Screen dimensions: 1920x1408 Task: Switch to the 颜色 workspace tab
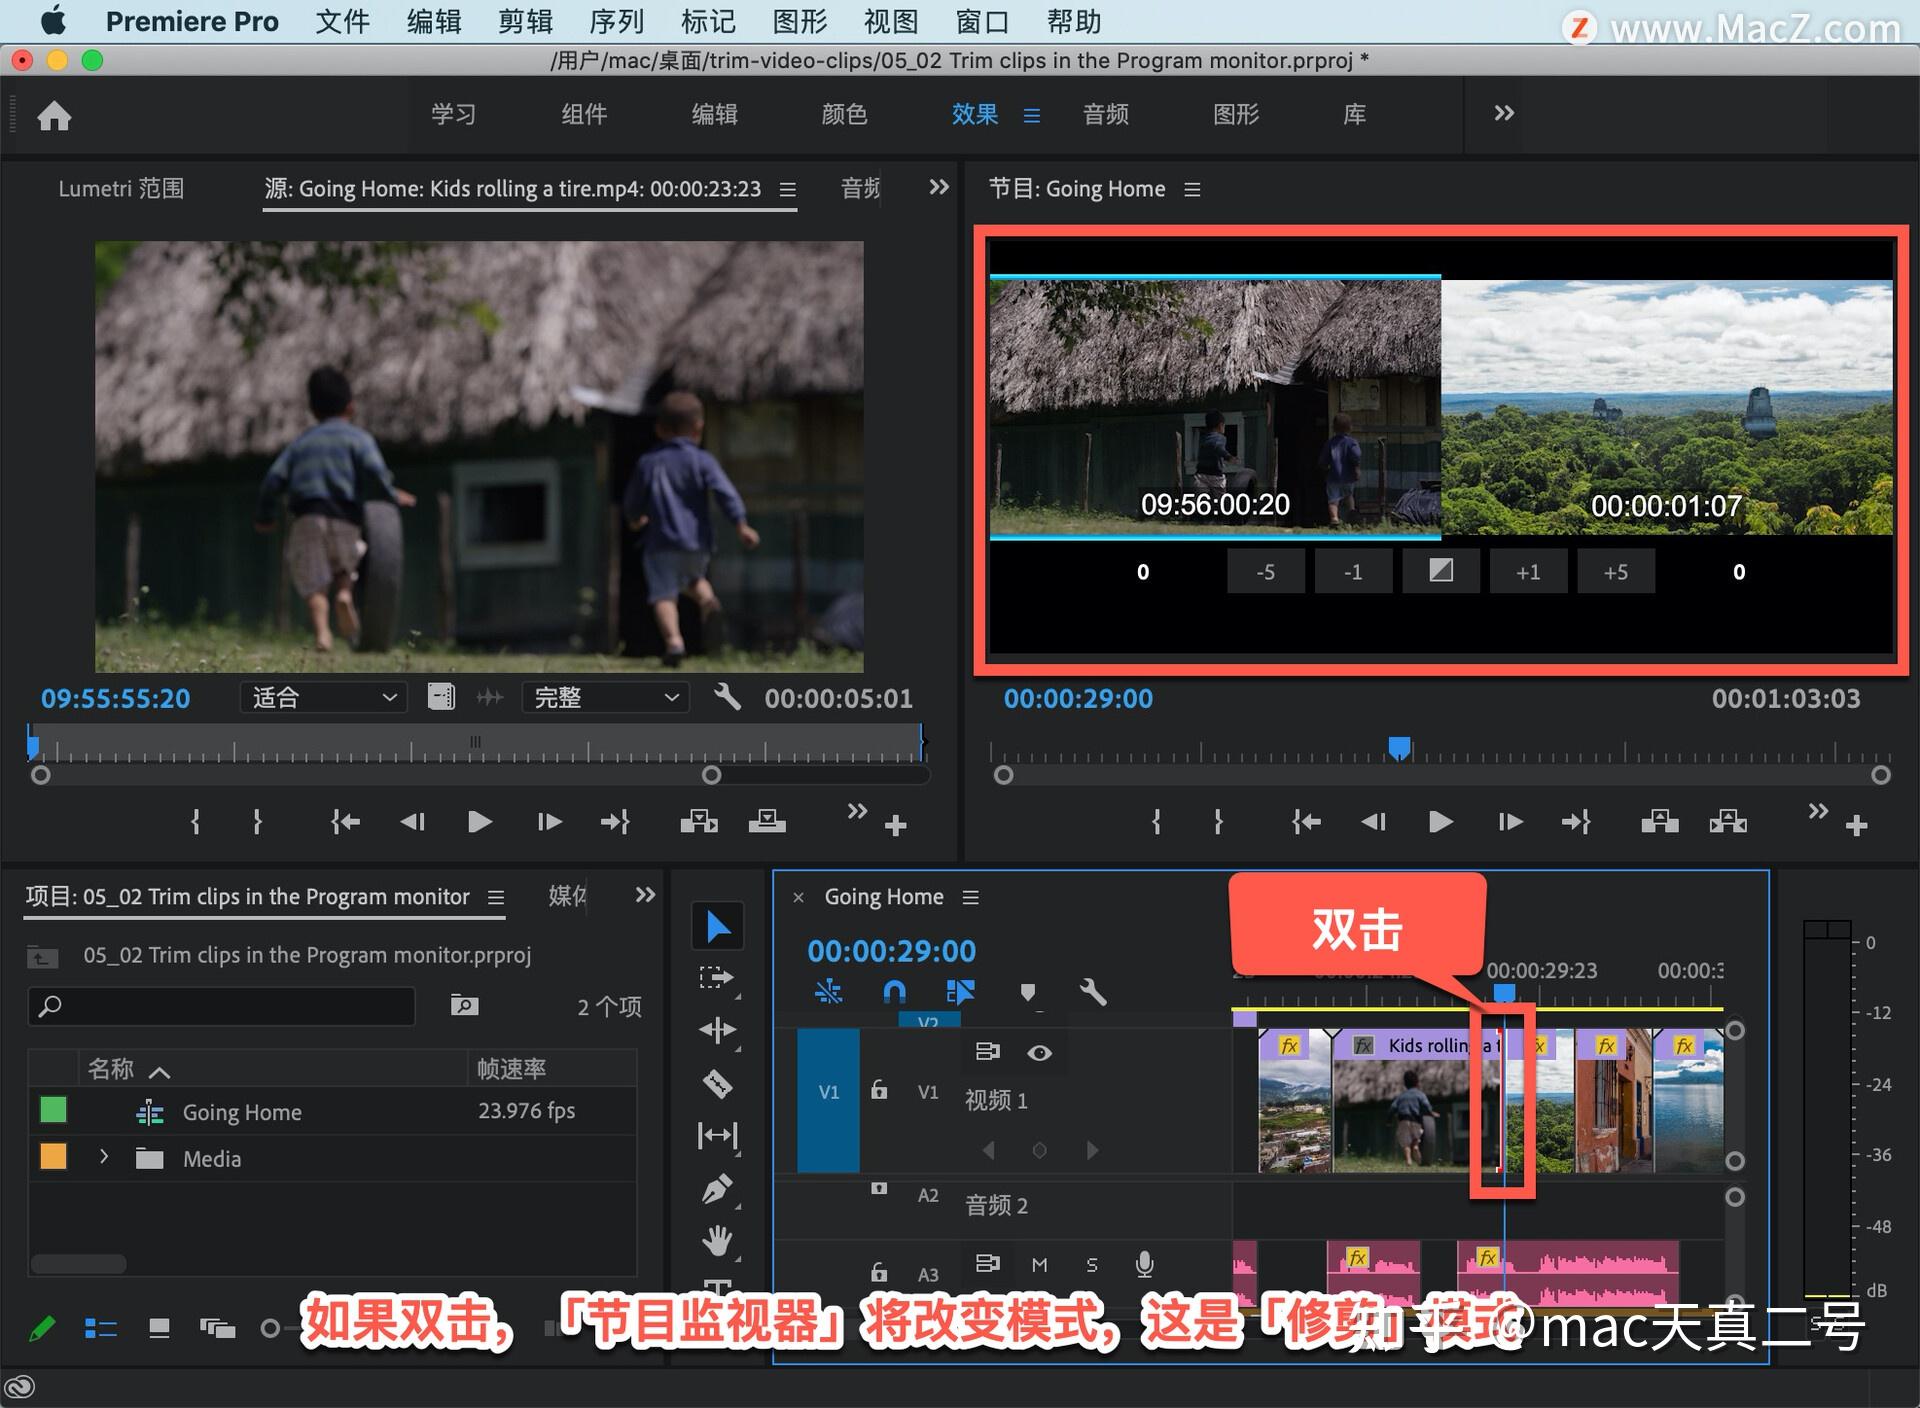click(x=845, y=114)
